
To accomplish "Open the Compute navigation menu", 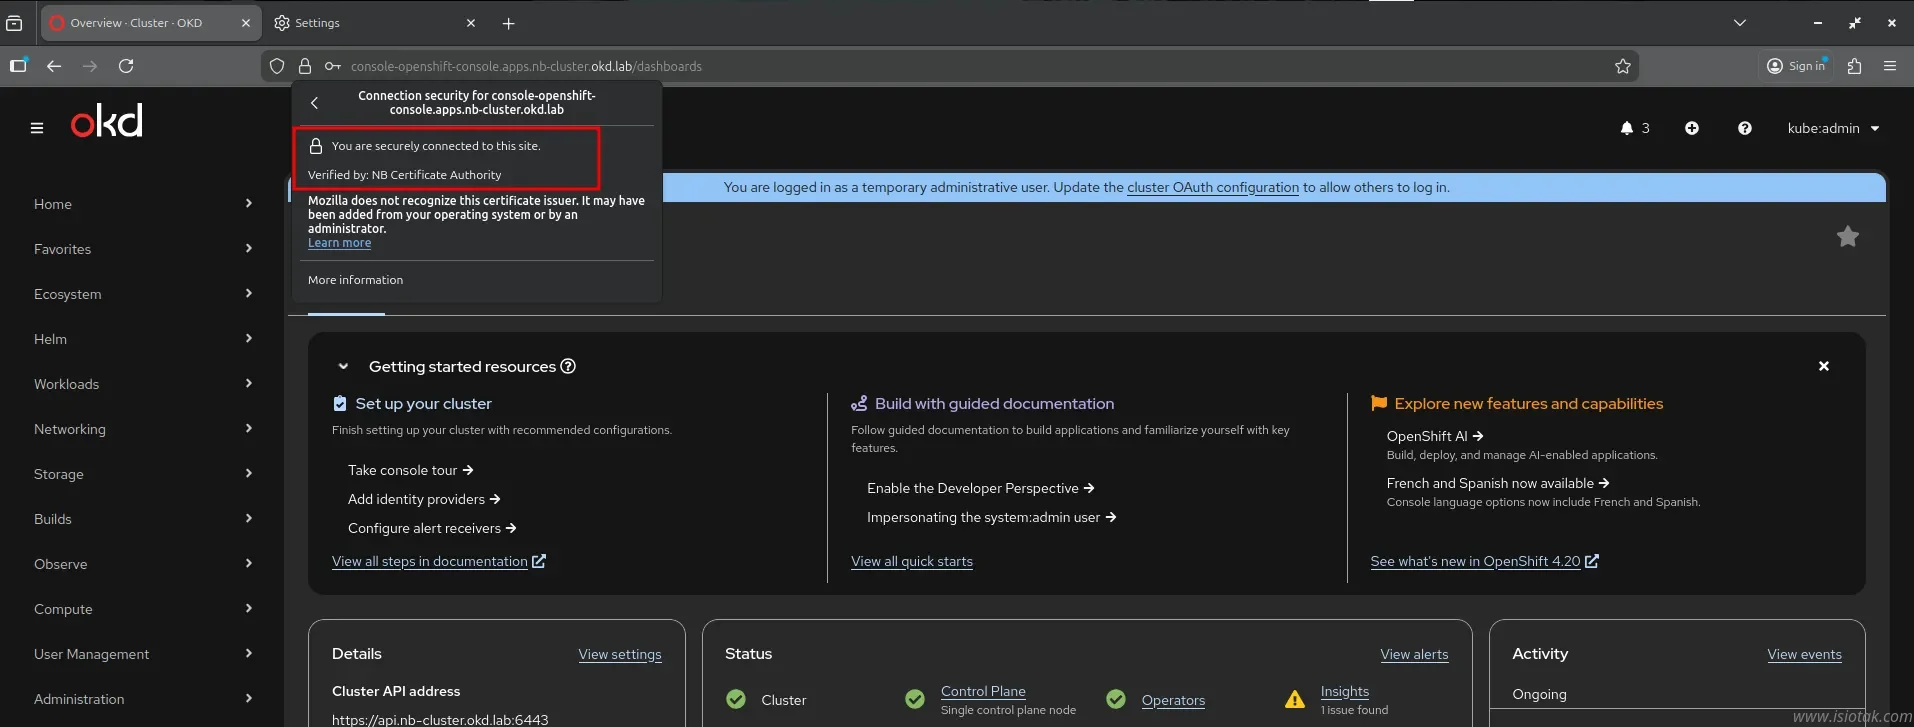I will pos(143,609).
